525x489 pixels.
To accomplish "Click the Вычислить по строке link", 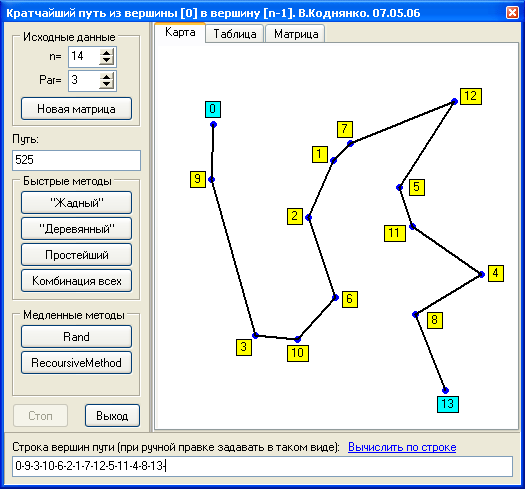I will (402, 447).
